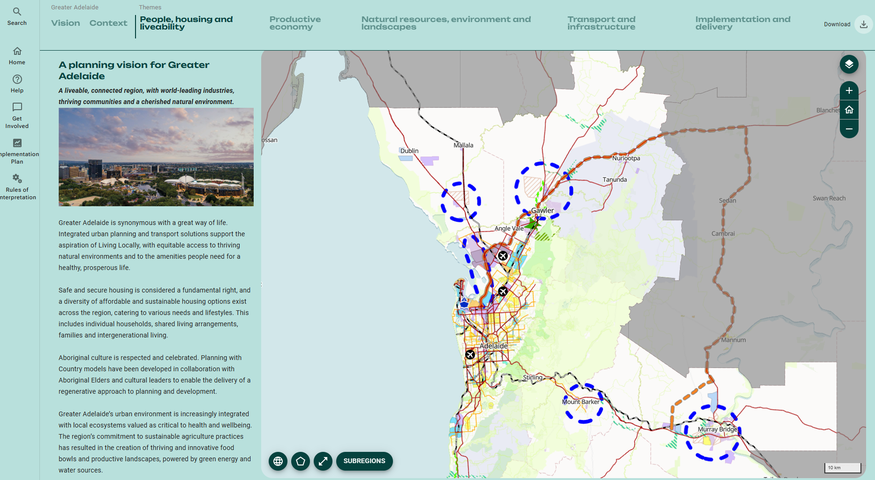Click the Sedan town label

coord(727,200)
